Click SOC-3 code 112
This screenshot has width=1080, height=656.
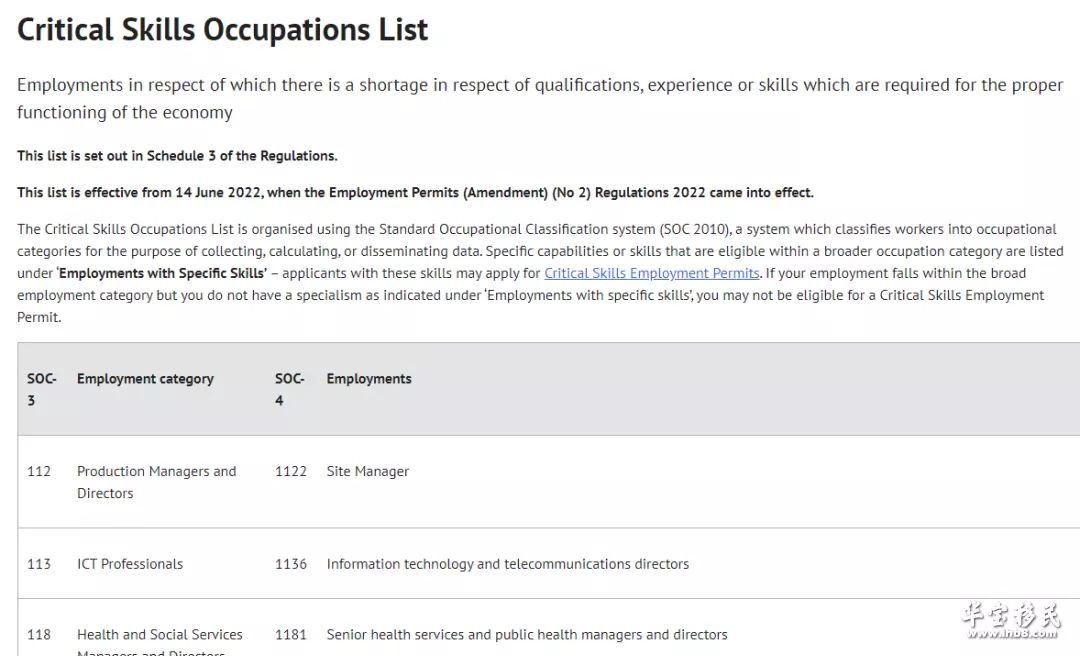39,471
